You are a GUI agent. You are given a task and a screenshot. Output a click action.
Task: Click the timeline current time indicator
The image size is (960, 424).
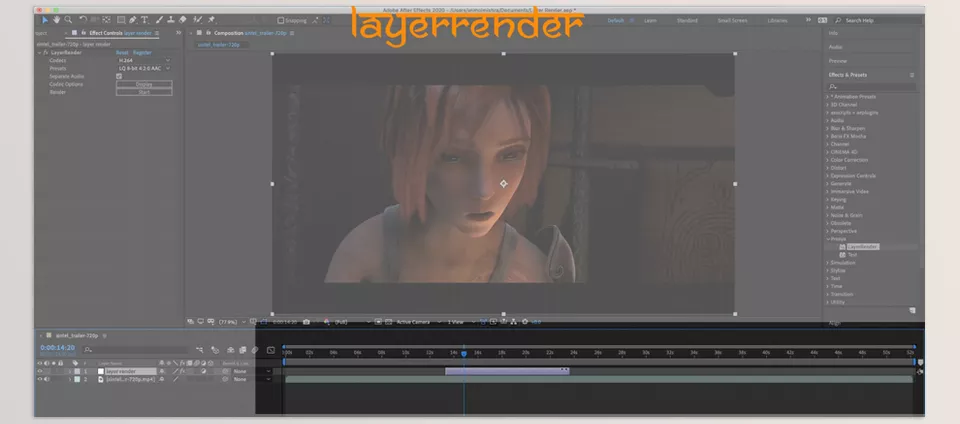(x=464, y=354)
